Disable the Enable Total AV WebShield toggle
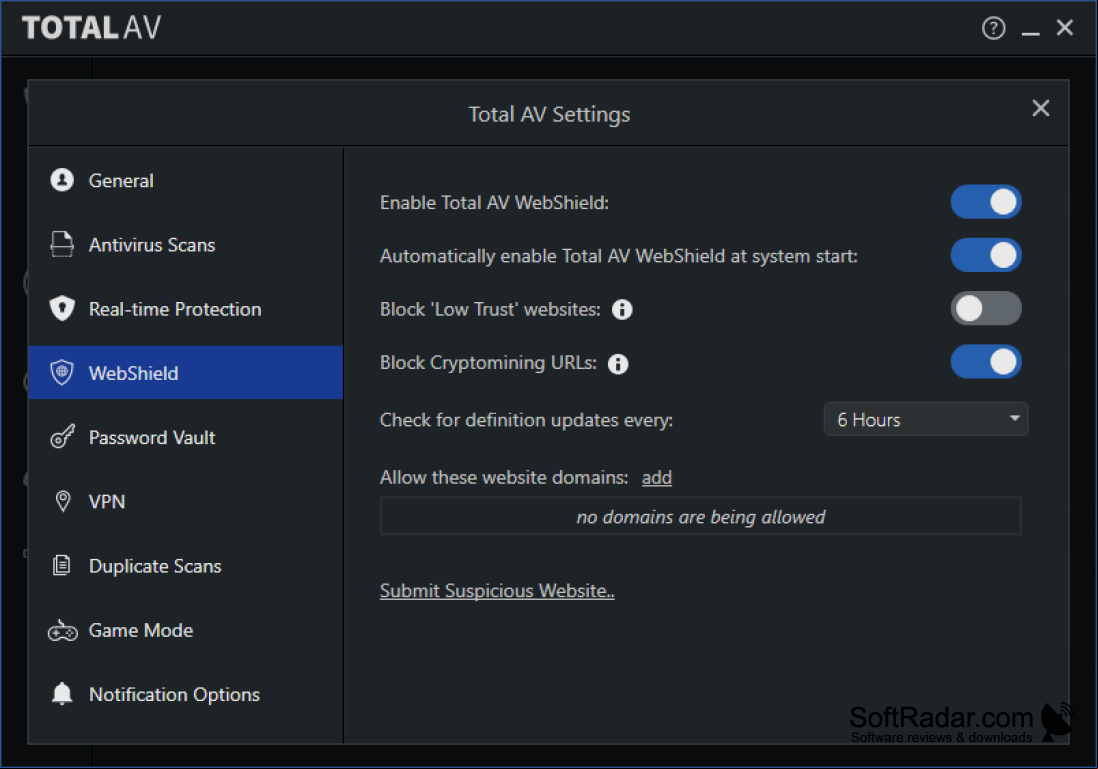The height and width of the screenshot is (769, 1098). [986, 202]
